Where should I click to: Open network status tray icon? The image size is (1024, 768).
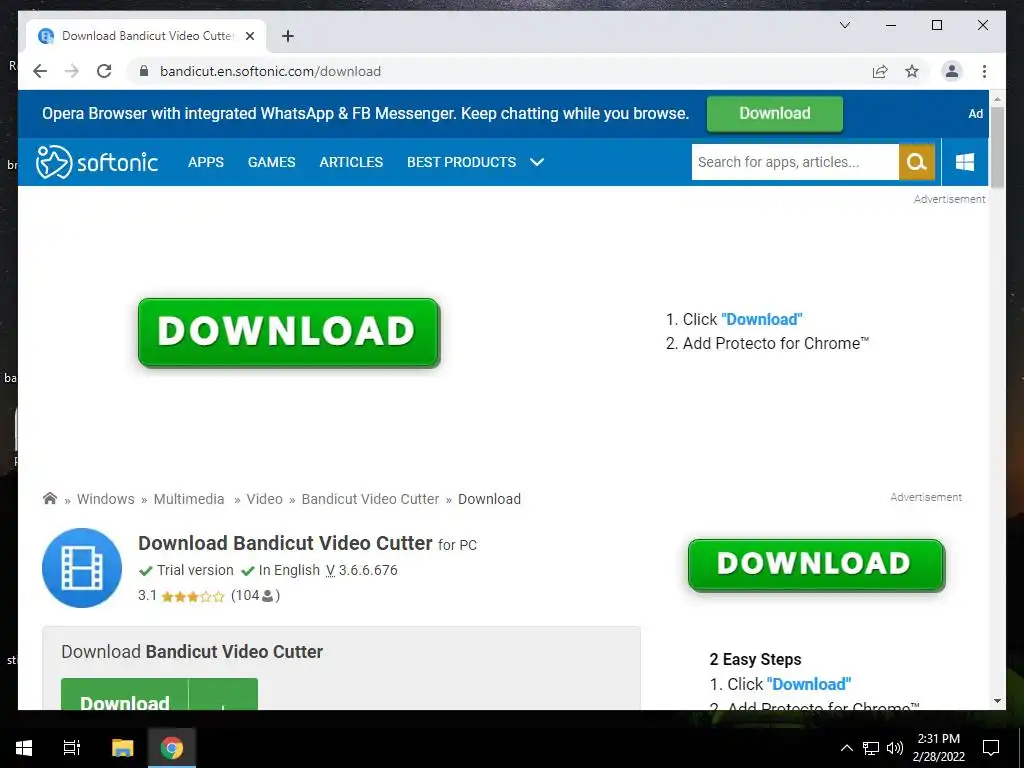871,748
